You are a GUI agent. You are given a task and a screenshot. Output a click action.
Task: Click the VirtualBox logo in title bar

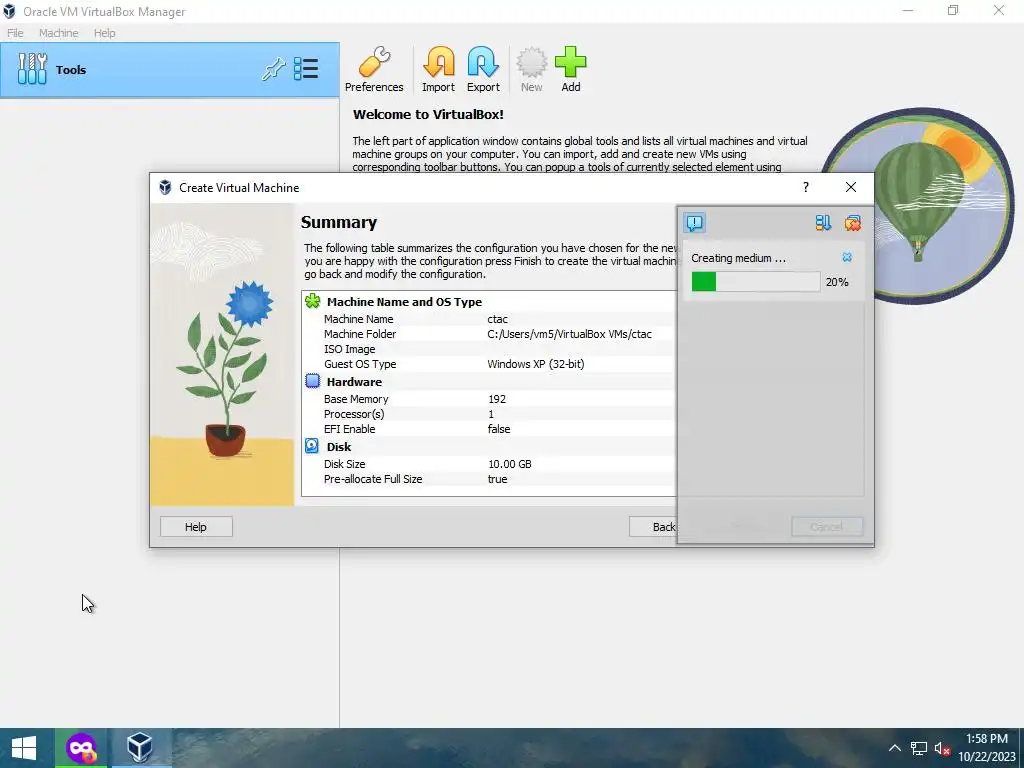tap(9, 11)
